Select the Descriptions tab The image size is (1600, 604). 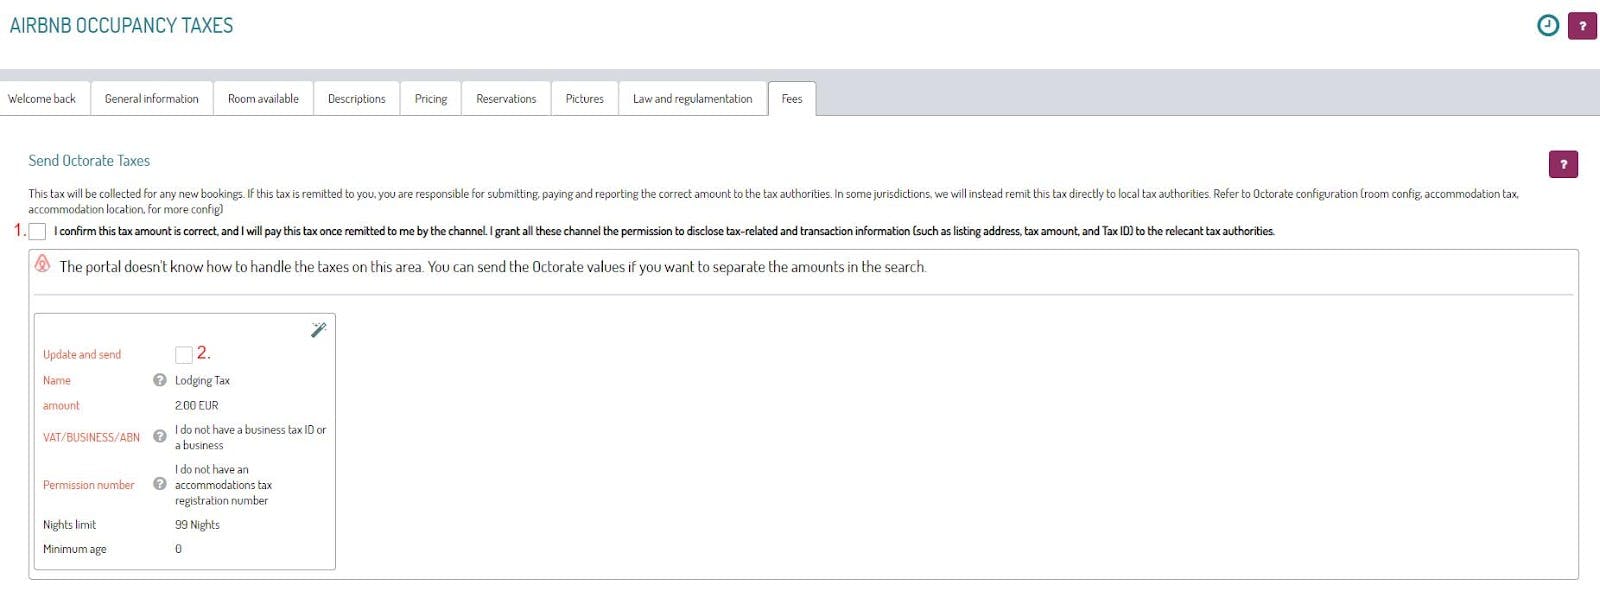click(x=357, y=99)
